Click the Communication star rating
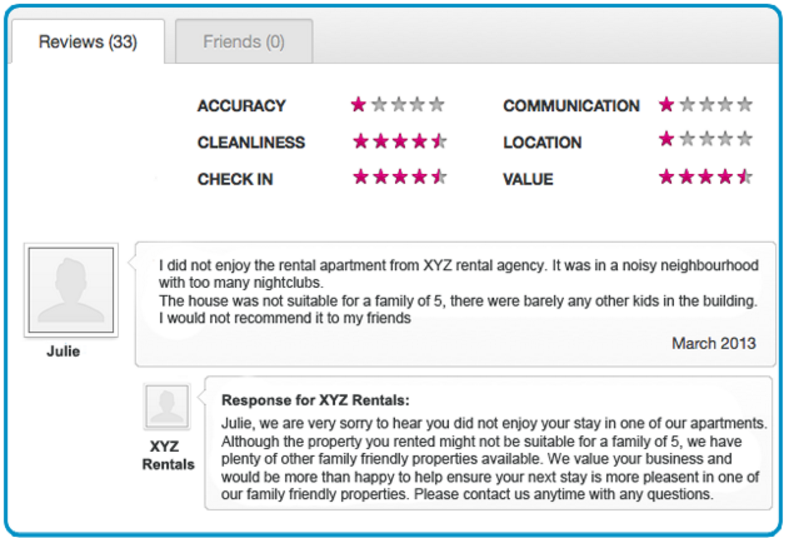This screenshot has height=544, width=788. point(706,105)
